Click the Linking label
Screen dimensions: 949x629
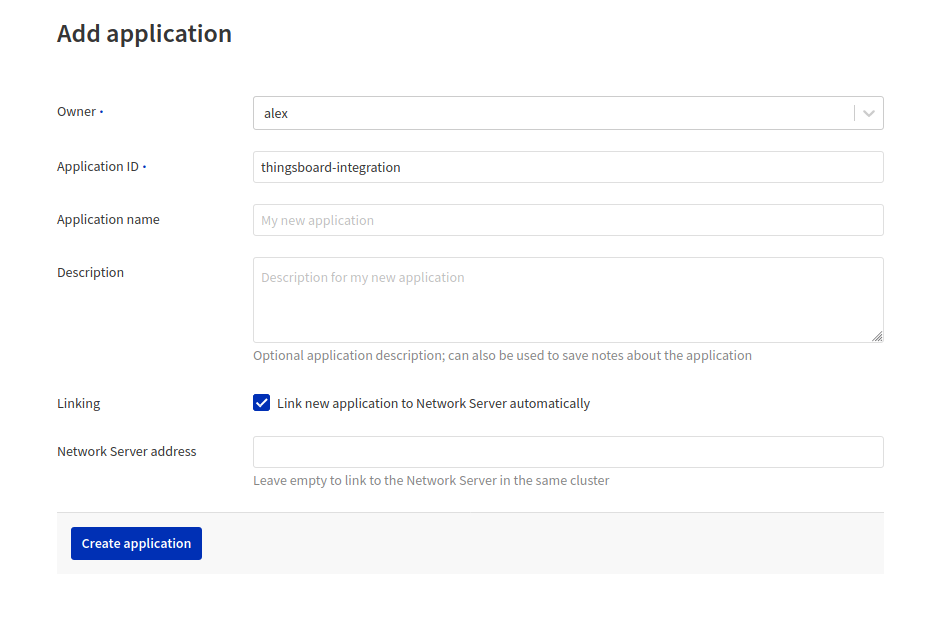[79, 404]
